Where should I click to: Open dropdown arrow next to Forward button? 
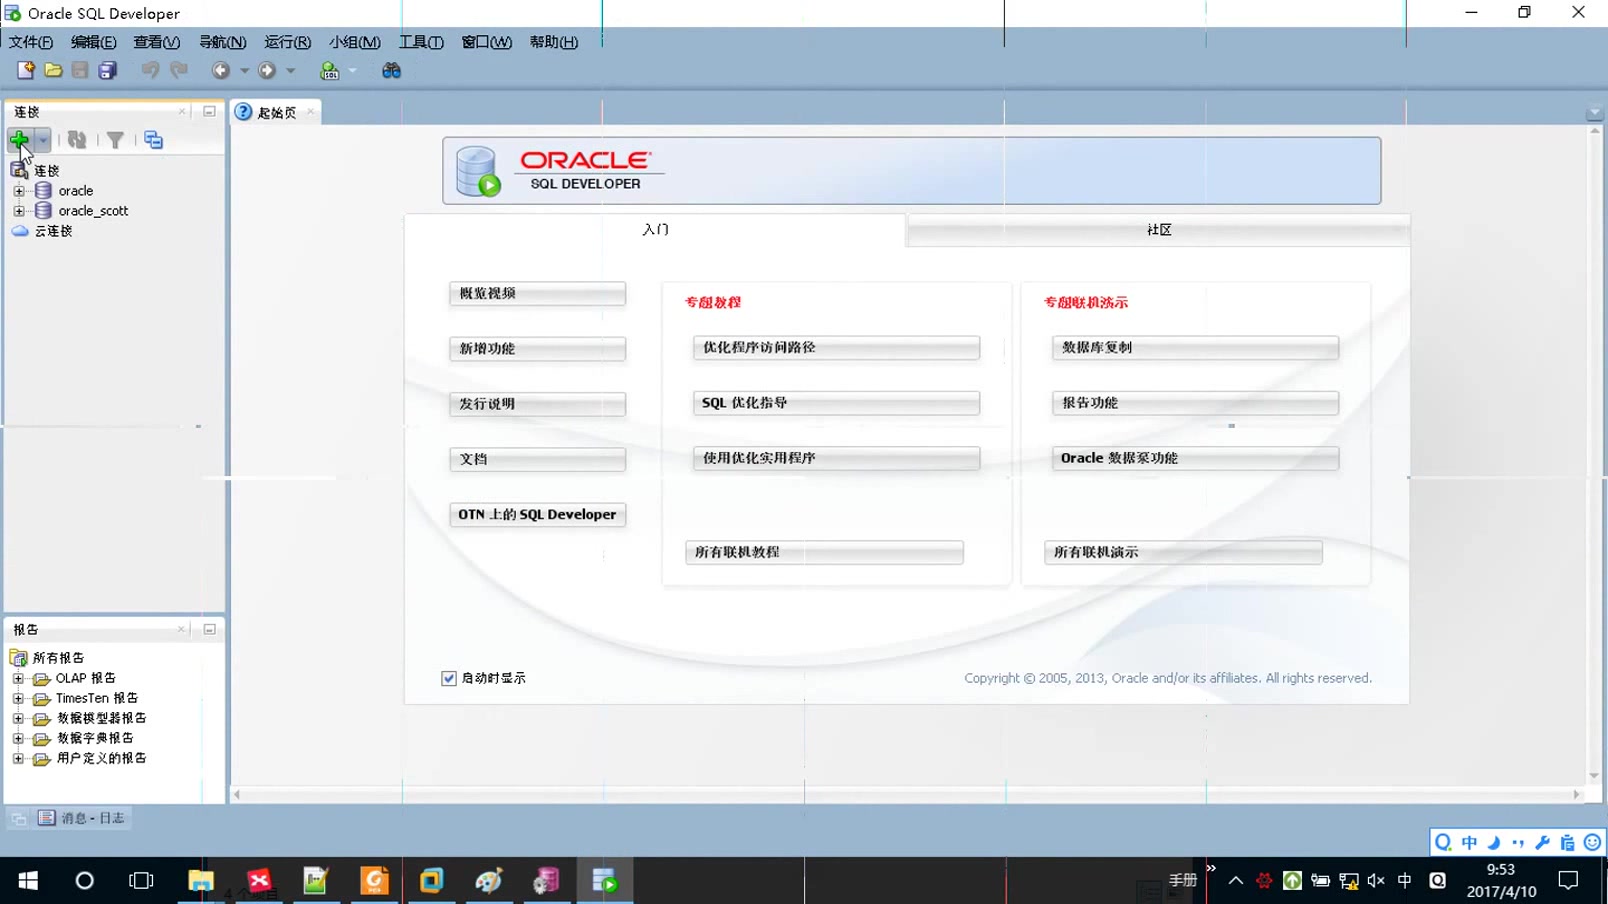[x=291, y=71]
